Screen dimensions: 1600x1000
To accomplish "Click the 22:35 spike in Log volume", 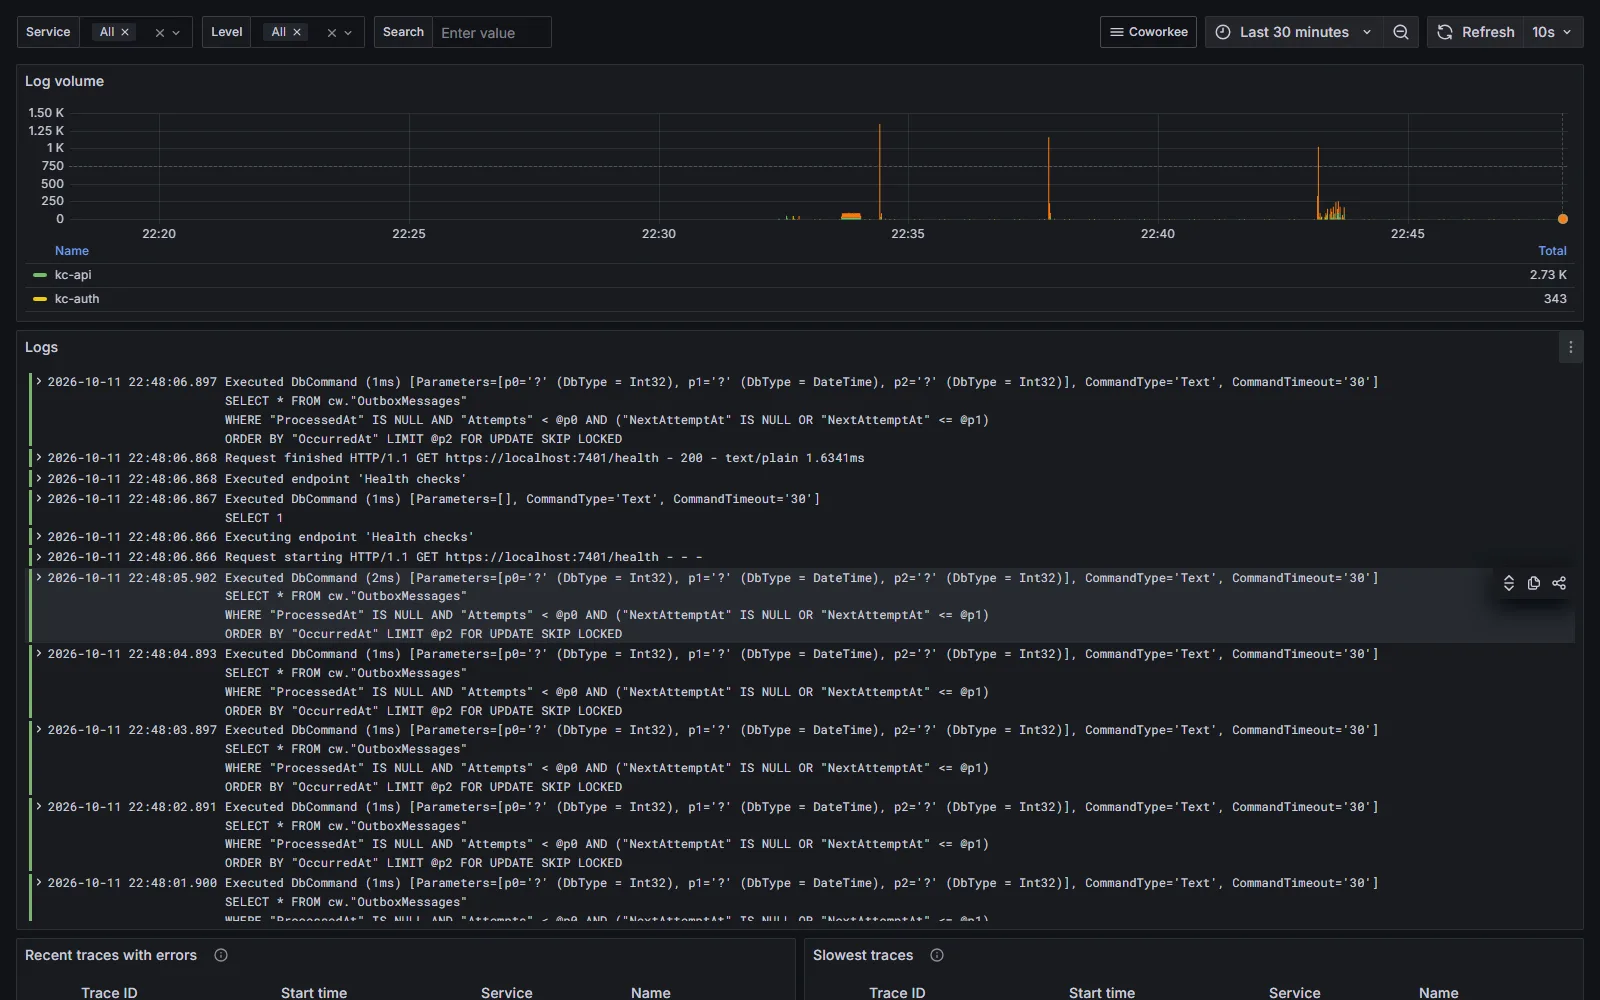I will pyautogui.click(x=880, y=171).
